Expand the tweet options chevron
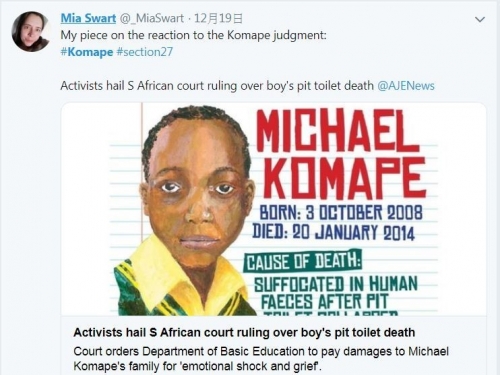 [x=480, y=19]
